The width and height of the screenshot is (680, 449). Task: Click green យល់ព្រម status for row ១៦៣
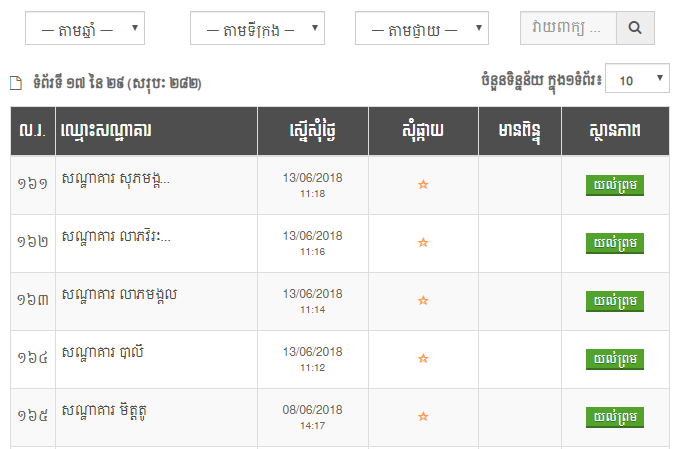(615, 301)
